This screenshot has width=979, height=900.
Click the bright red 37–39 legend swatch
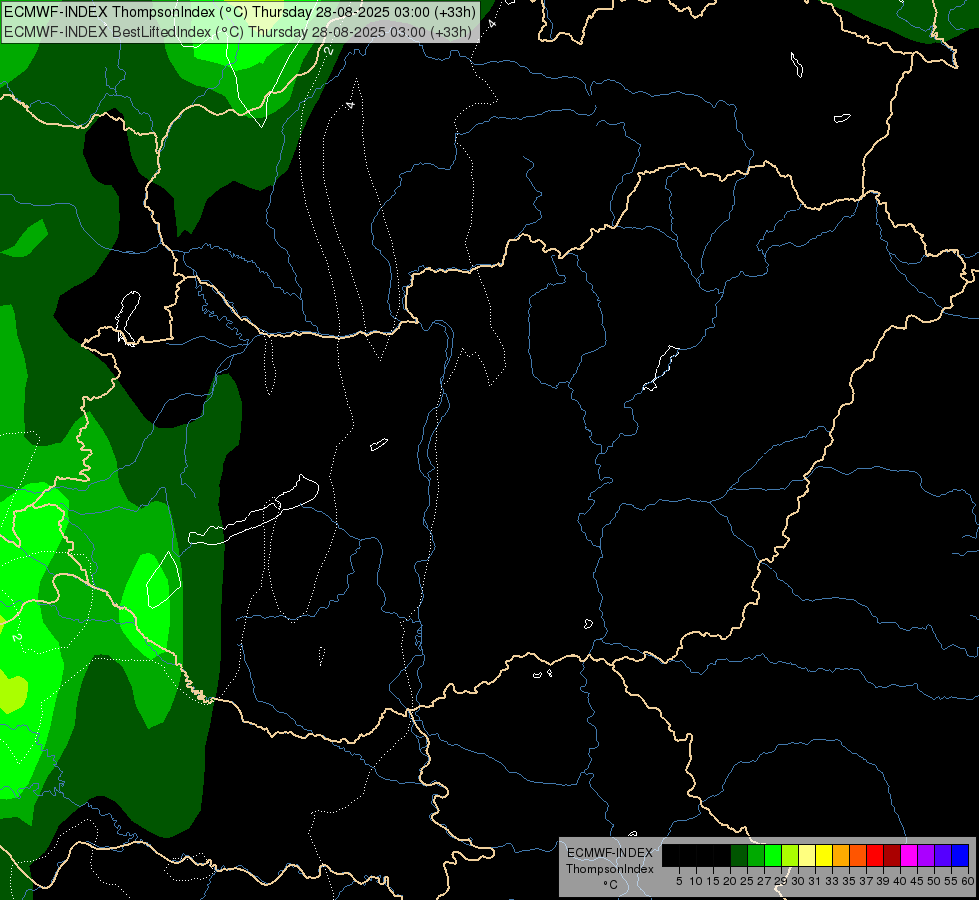coord(875,855)
